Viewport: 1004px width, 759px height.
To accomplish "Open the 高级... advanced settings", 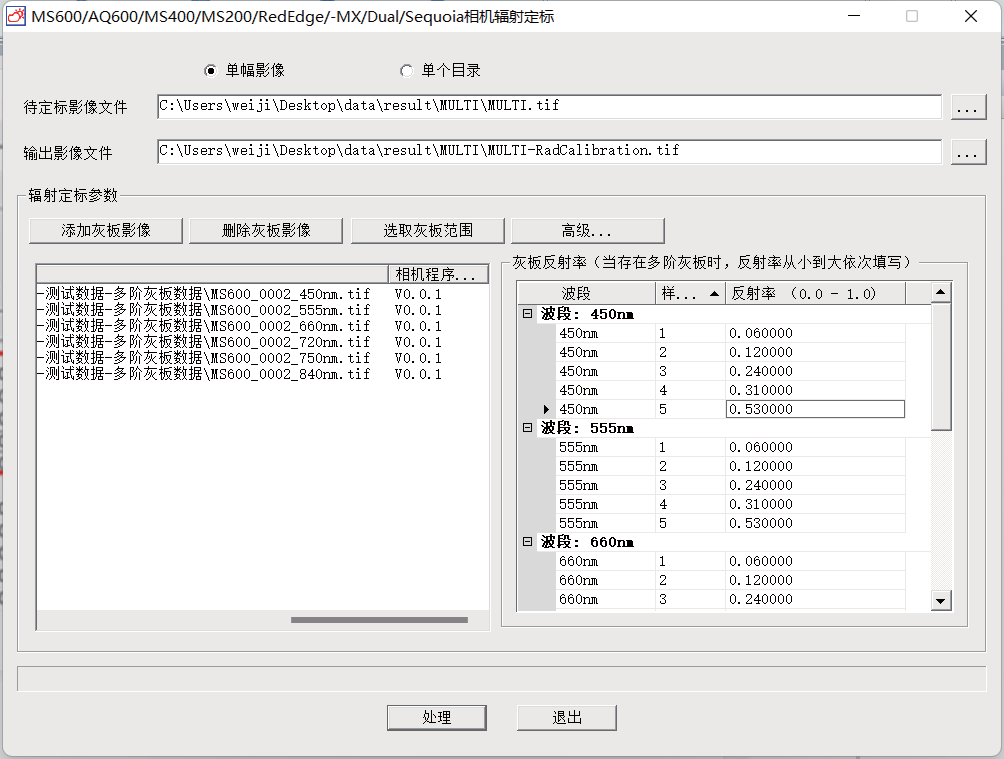I will [x=587, y=231].
